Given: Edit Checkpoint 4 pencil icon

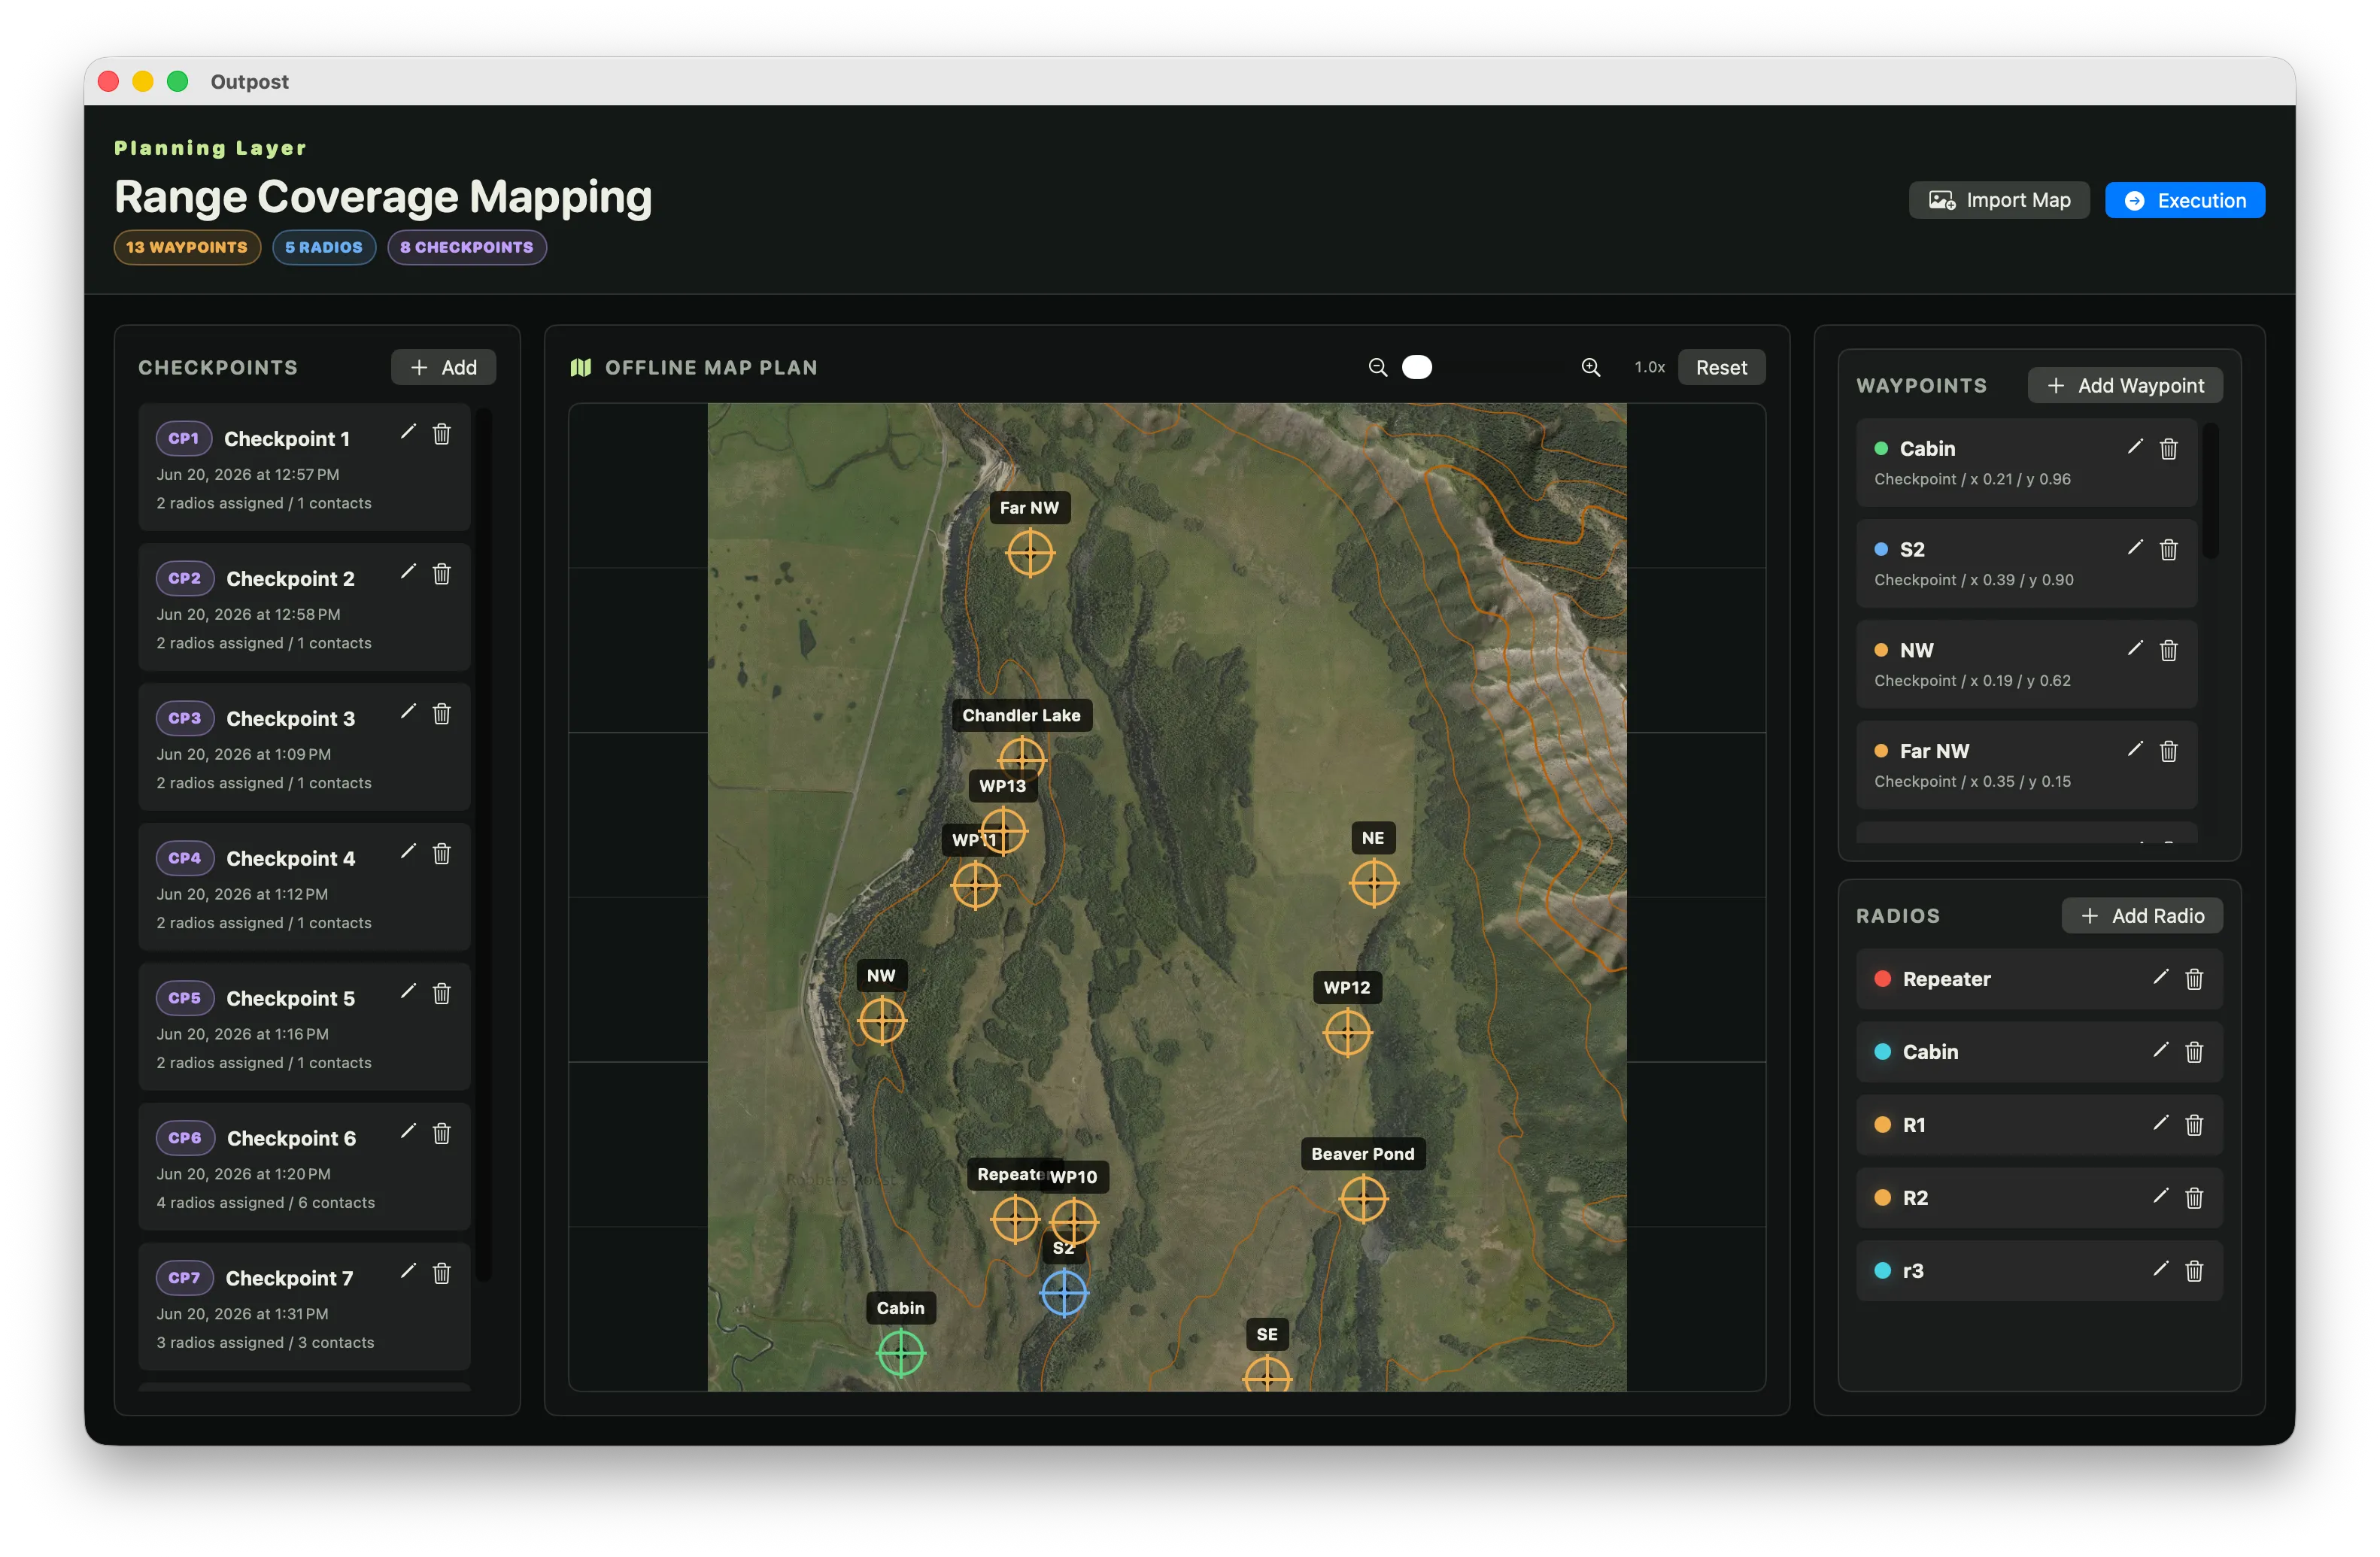Looking at the screenshot, I should [408, 852].
